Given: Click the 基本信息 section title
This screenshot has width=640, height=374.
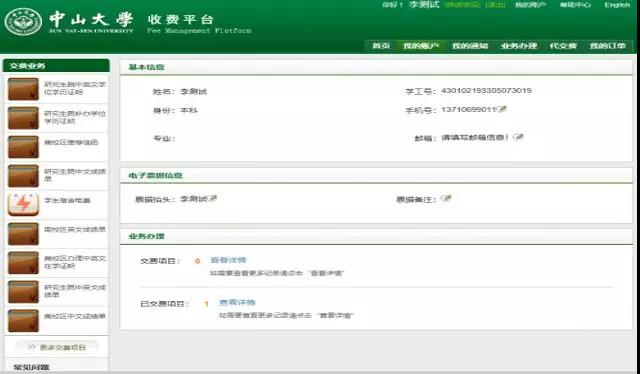Looking at the screenshot, I should click(x=146, y=67).
